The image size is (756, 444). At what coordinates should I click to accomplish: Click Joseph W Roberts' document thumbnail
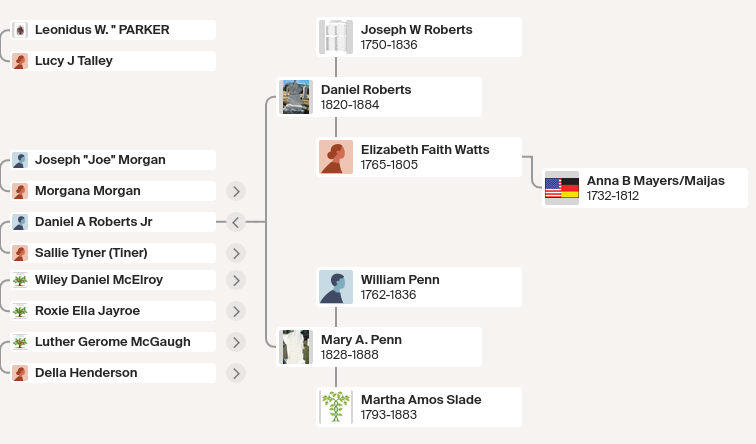(x=336, y=37)
